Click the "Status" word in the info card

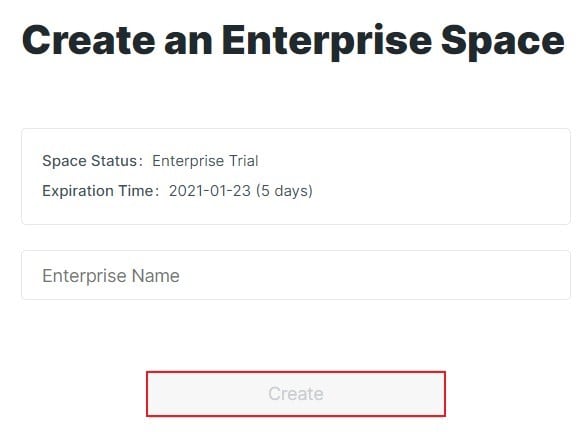coord(114,161)
